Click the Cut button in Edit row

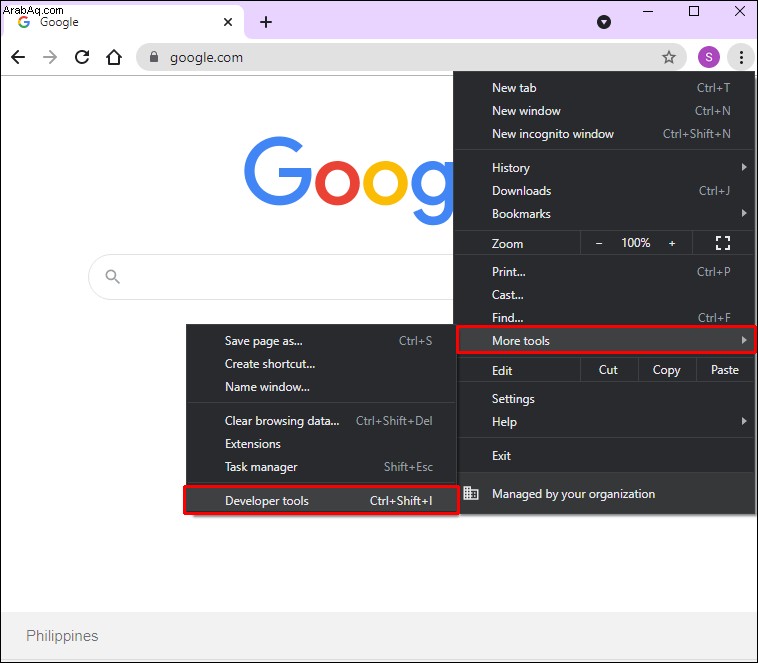tap(608, 370)
